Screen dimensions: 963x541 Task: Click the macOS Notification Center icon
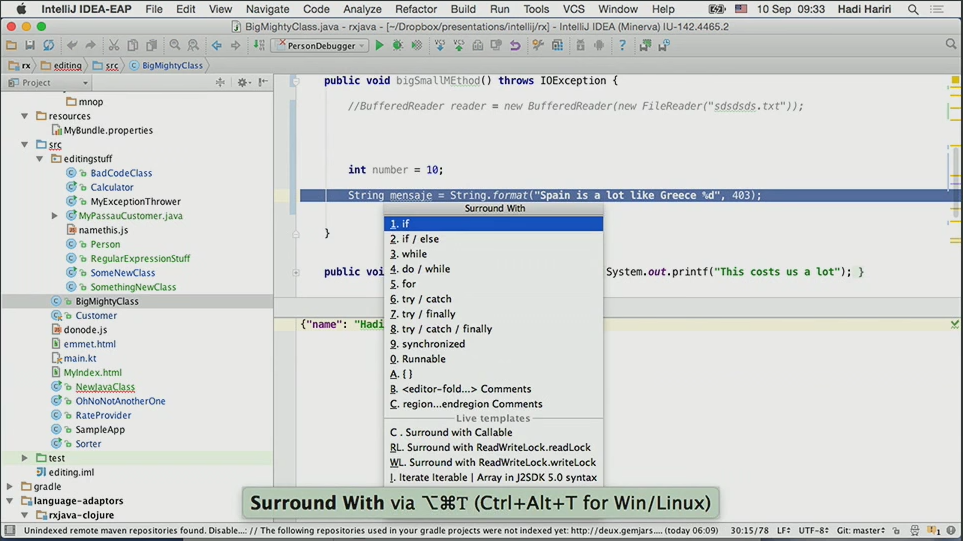click(x=937, y=9)
